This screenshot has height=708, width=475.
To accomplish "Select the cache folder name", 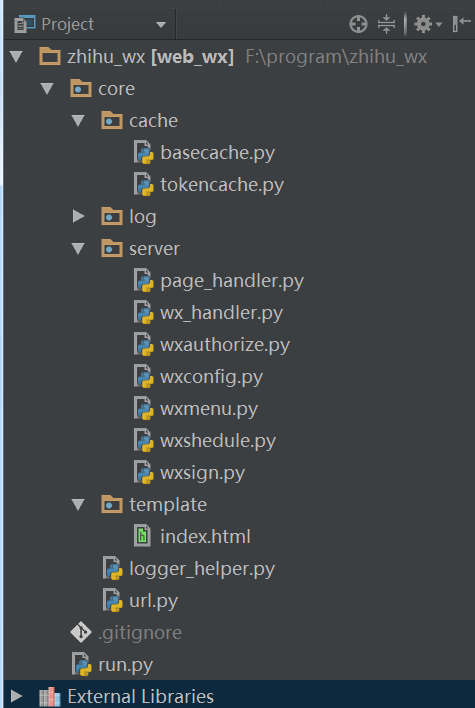I will click(x=154, y=121).
